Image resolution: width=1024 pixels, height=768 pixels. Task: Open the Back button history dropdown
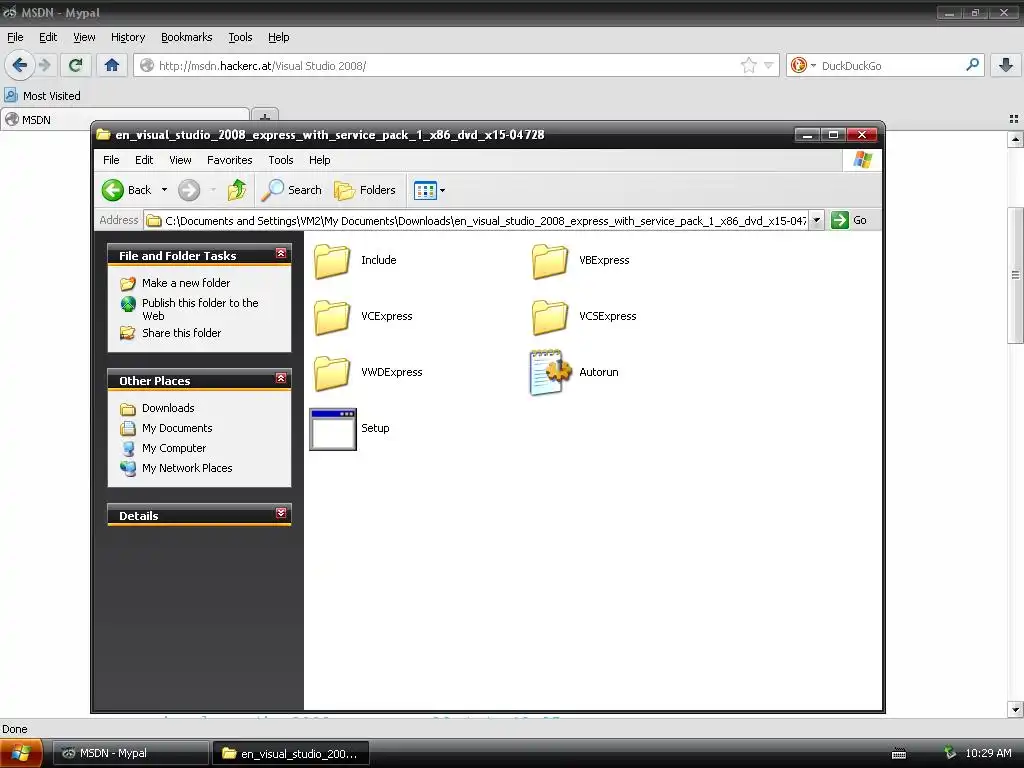165,190
